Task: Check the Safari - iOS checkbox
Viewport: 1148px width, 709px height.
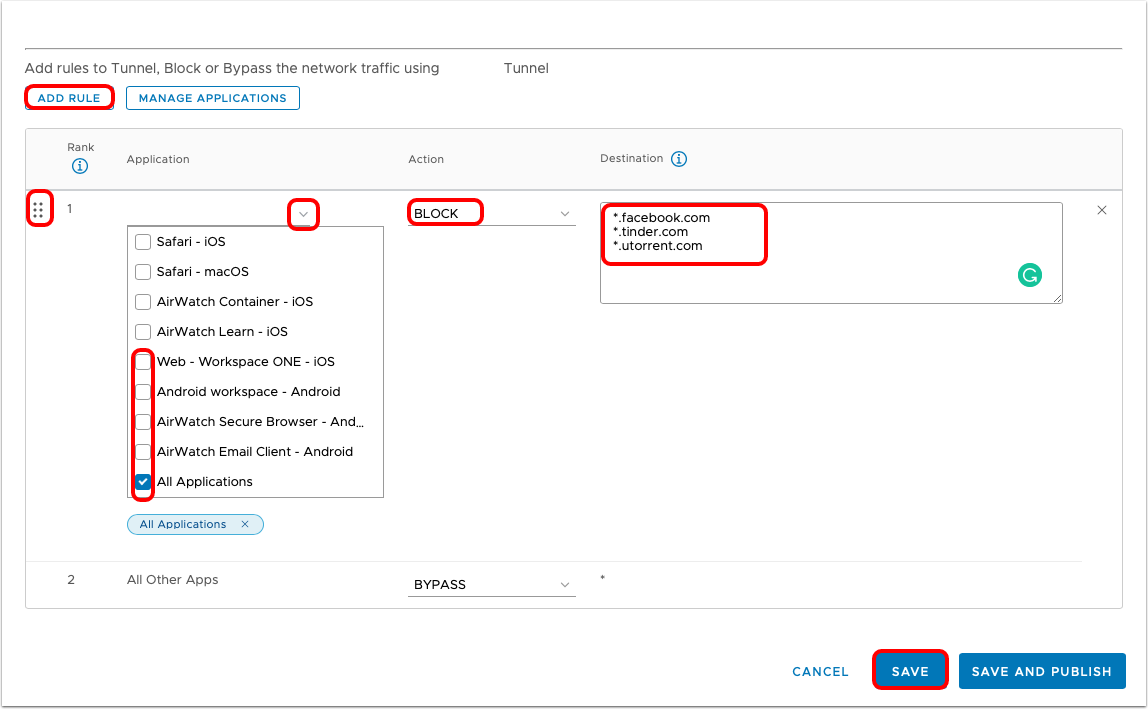Action: 143,242
